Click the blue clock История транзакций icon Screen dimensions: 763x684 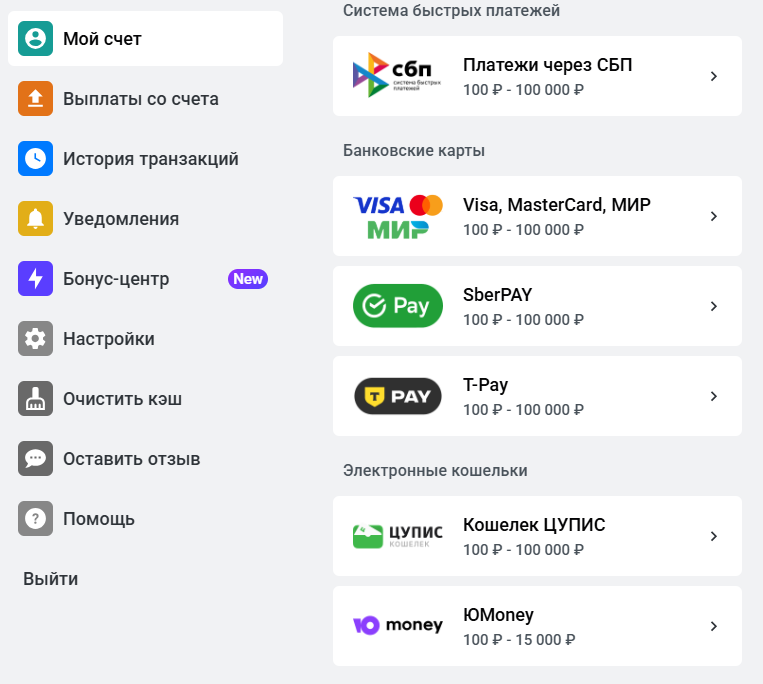36,159
